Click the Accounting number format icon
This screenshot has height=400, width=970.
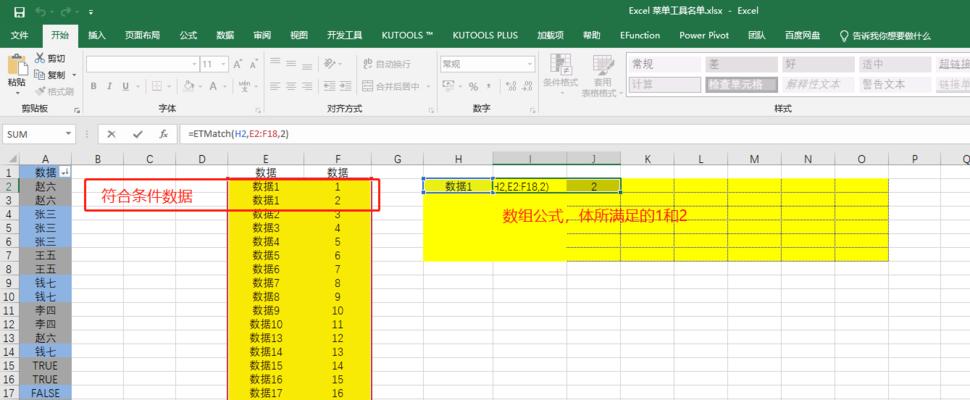449,86
